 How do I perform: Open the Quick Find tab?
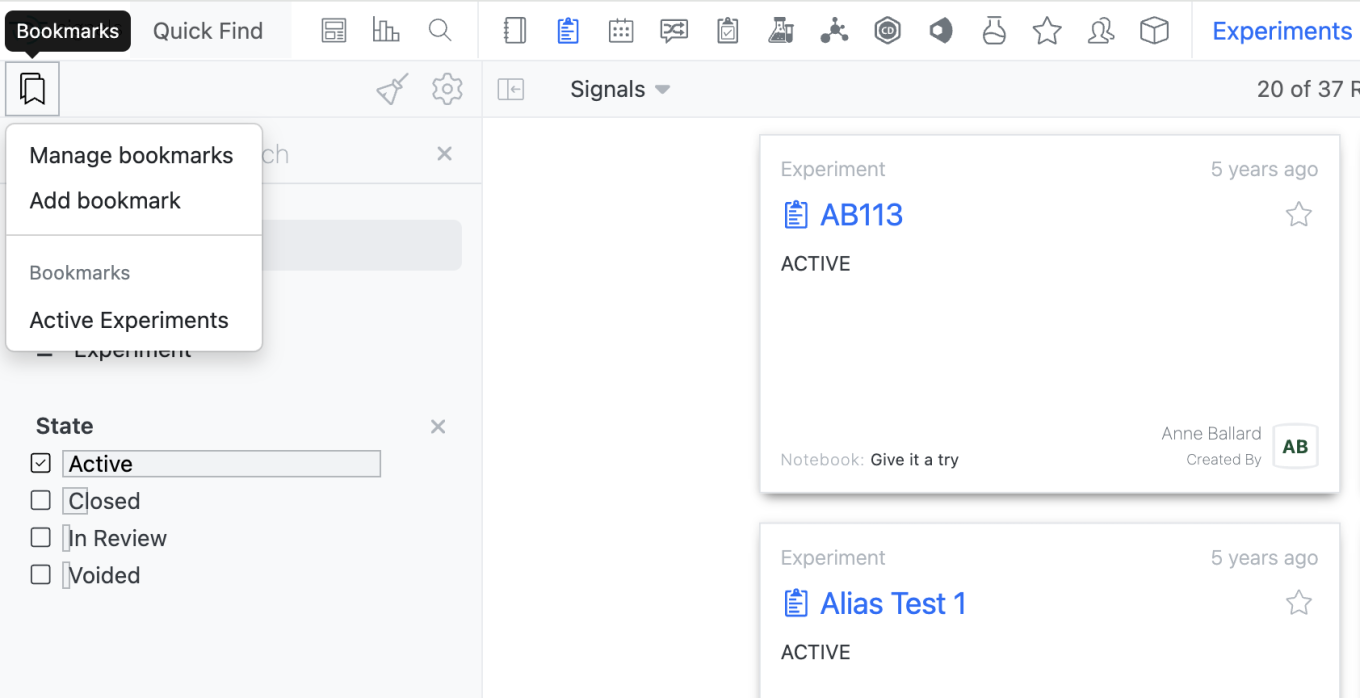tap(208, 31)
